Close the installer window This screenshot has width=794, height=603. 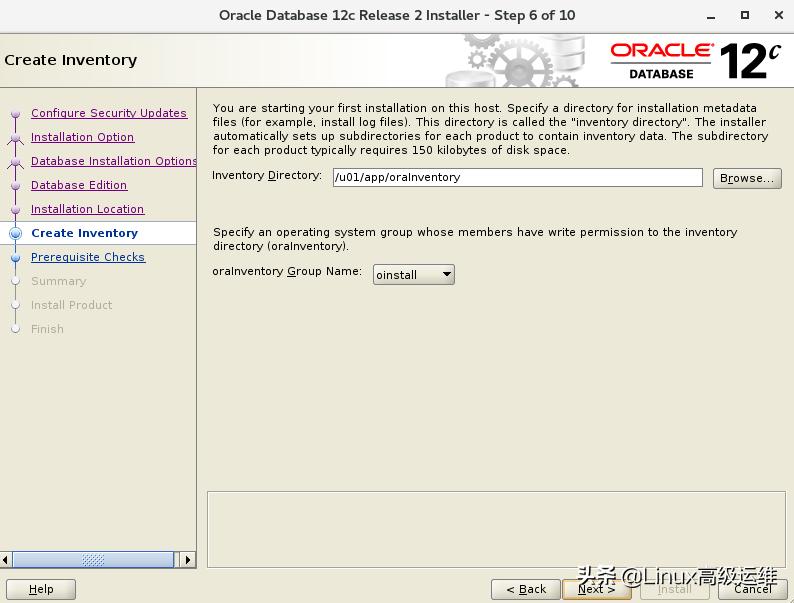779,15
